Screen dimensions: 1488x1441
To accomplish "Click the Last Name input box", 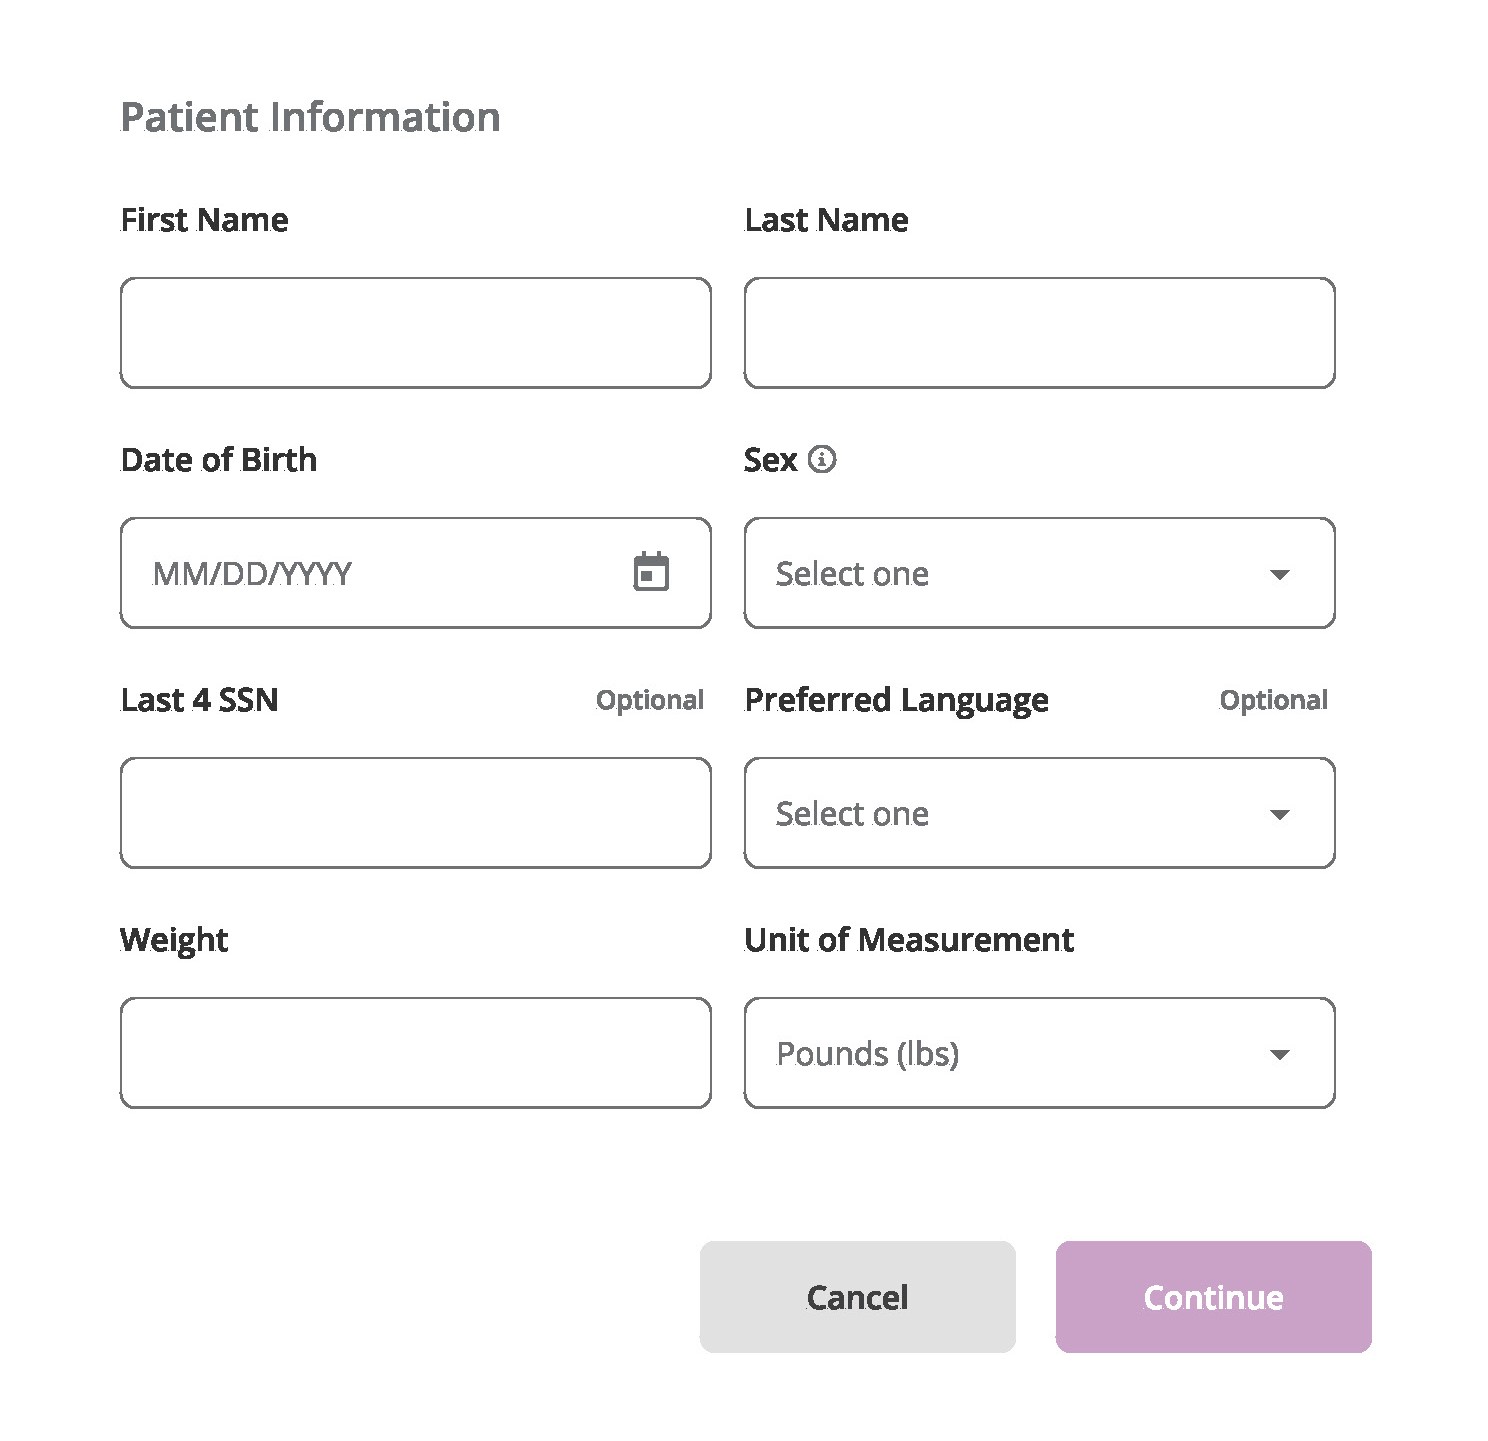I will (x=1039, y=332).
